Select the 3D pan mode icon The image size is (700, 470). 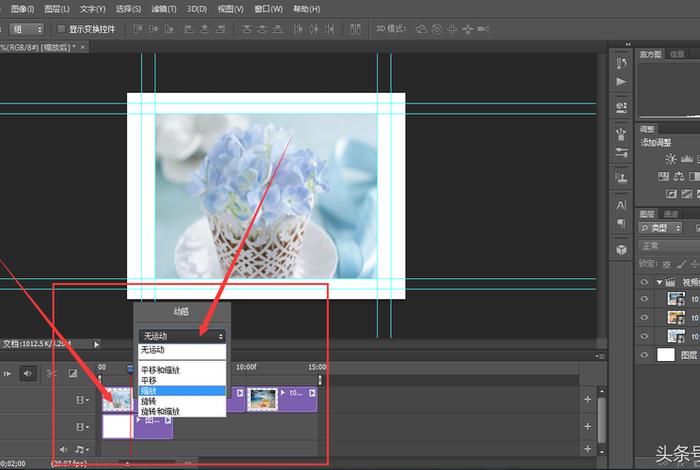[x=452, y=29]
